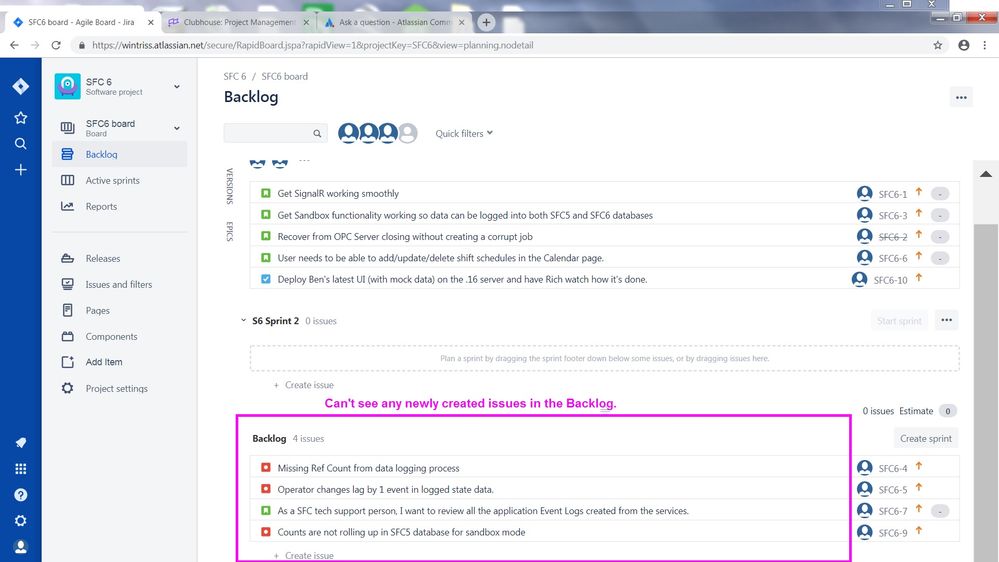Open issue key SFC6-7

(x=893, y=511)
